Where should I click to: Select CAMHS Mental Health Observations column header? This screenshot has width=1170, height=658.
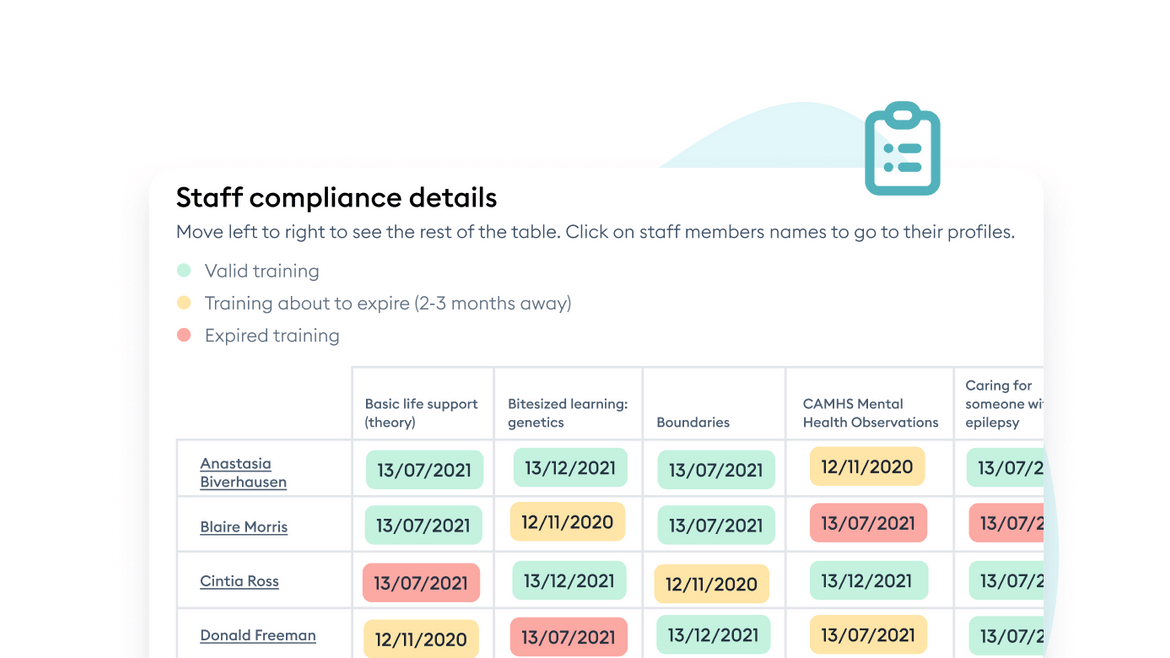[870, 413]
